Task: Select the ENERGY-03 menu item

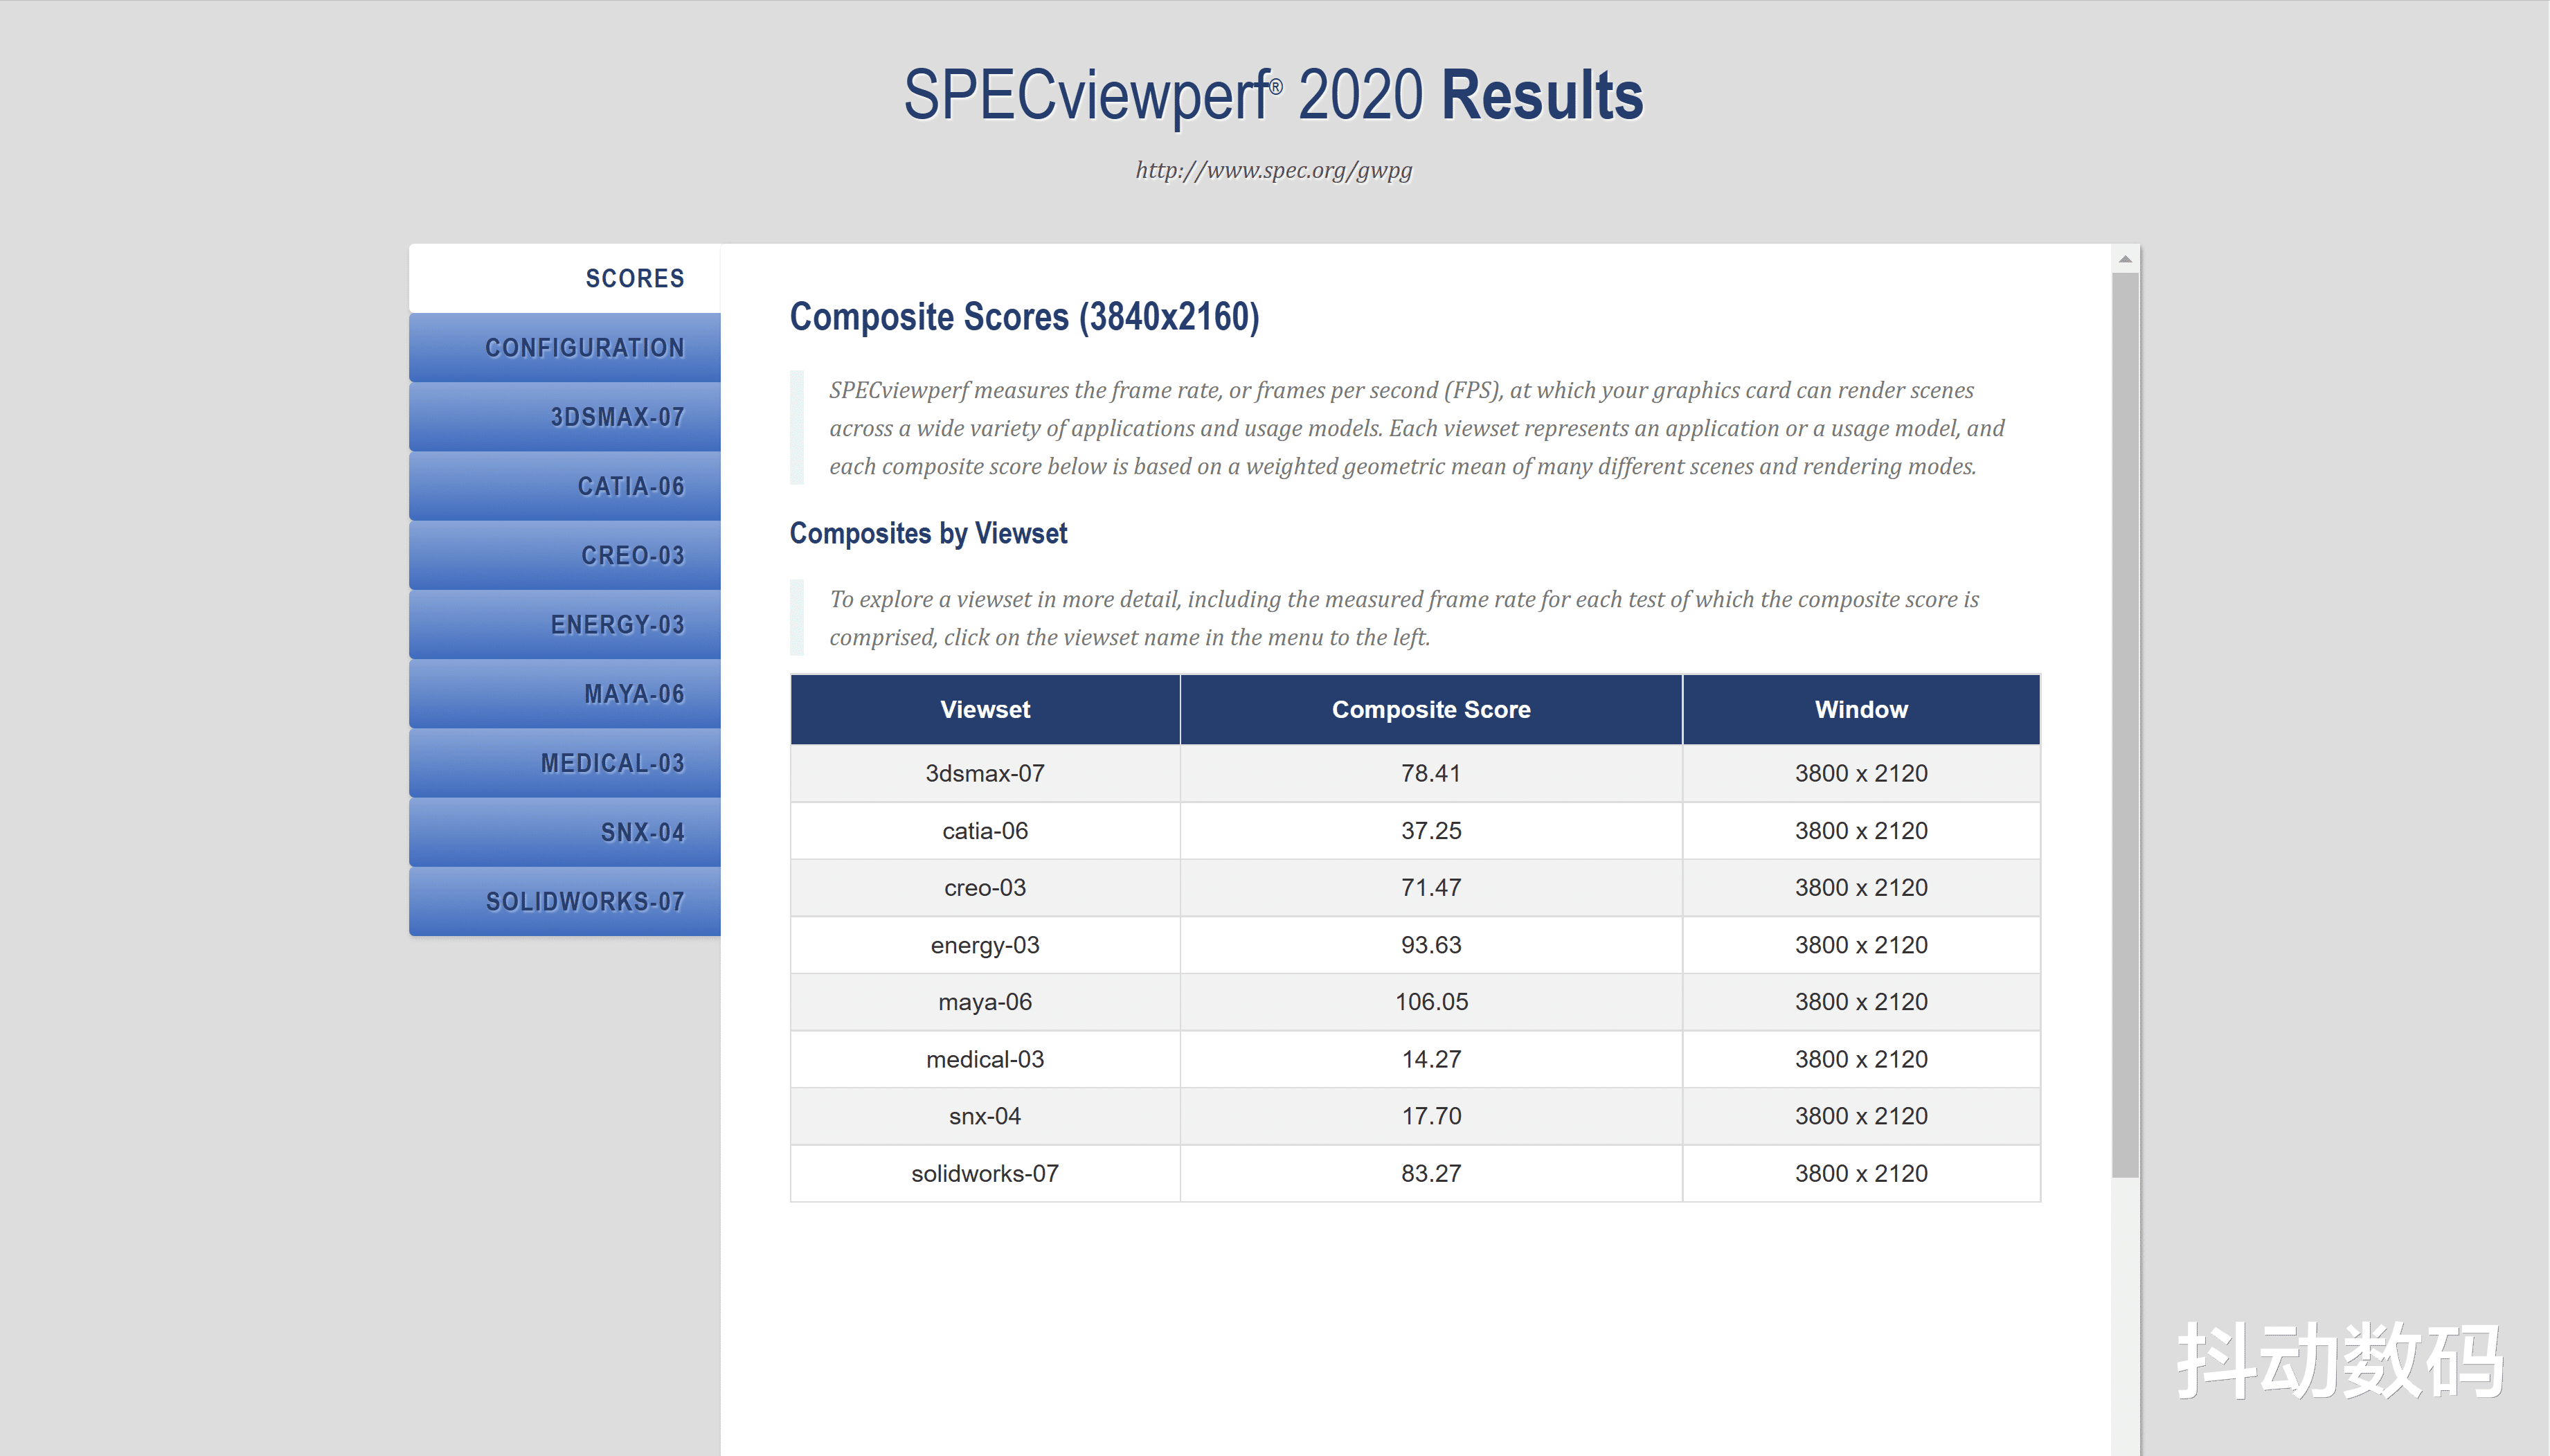Action: [564, 624]
